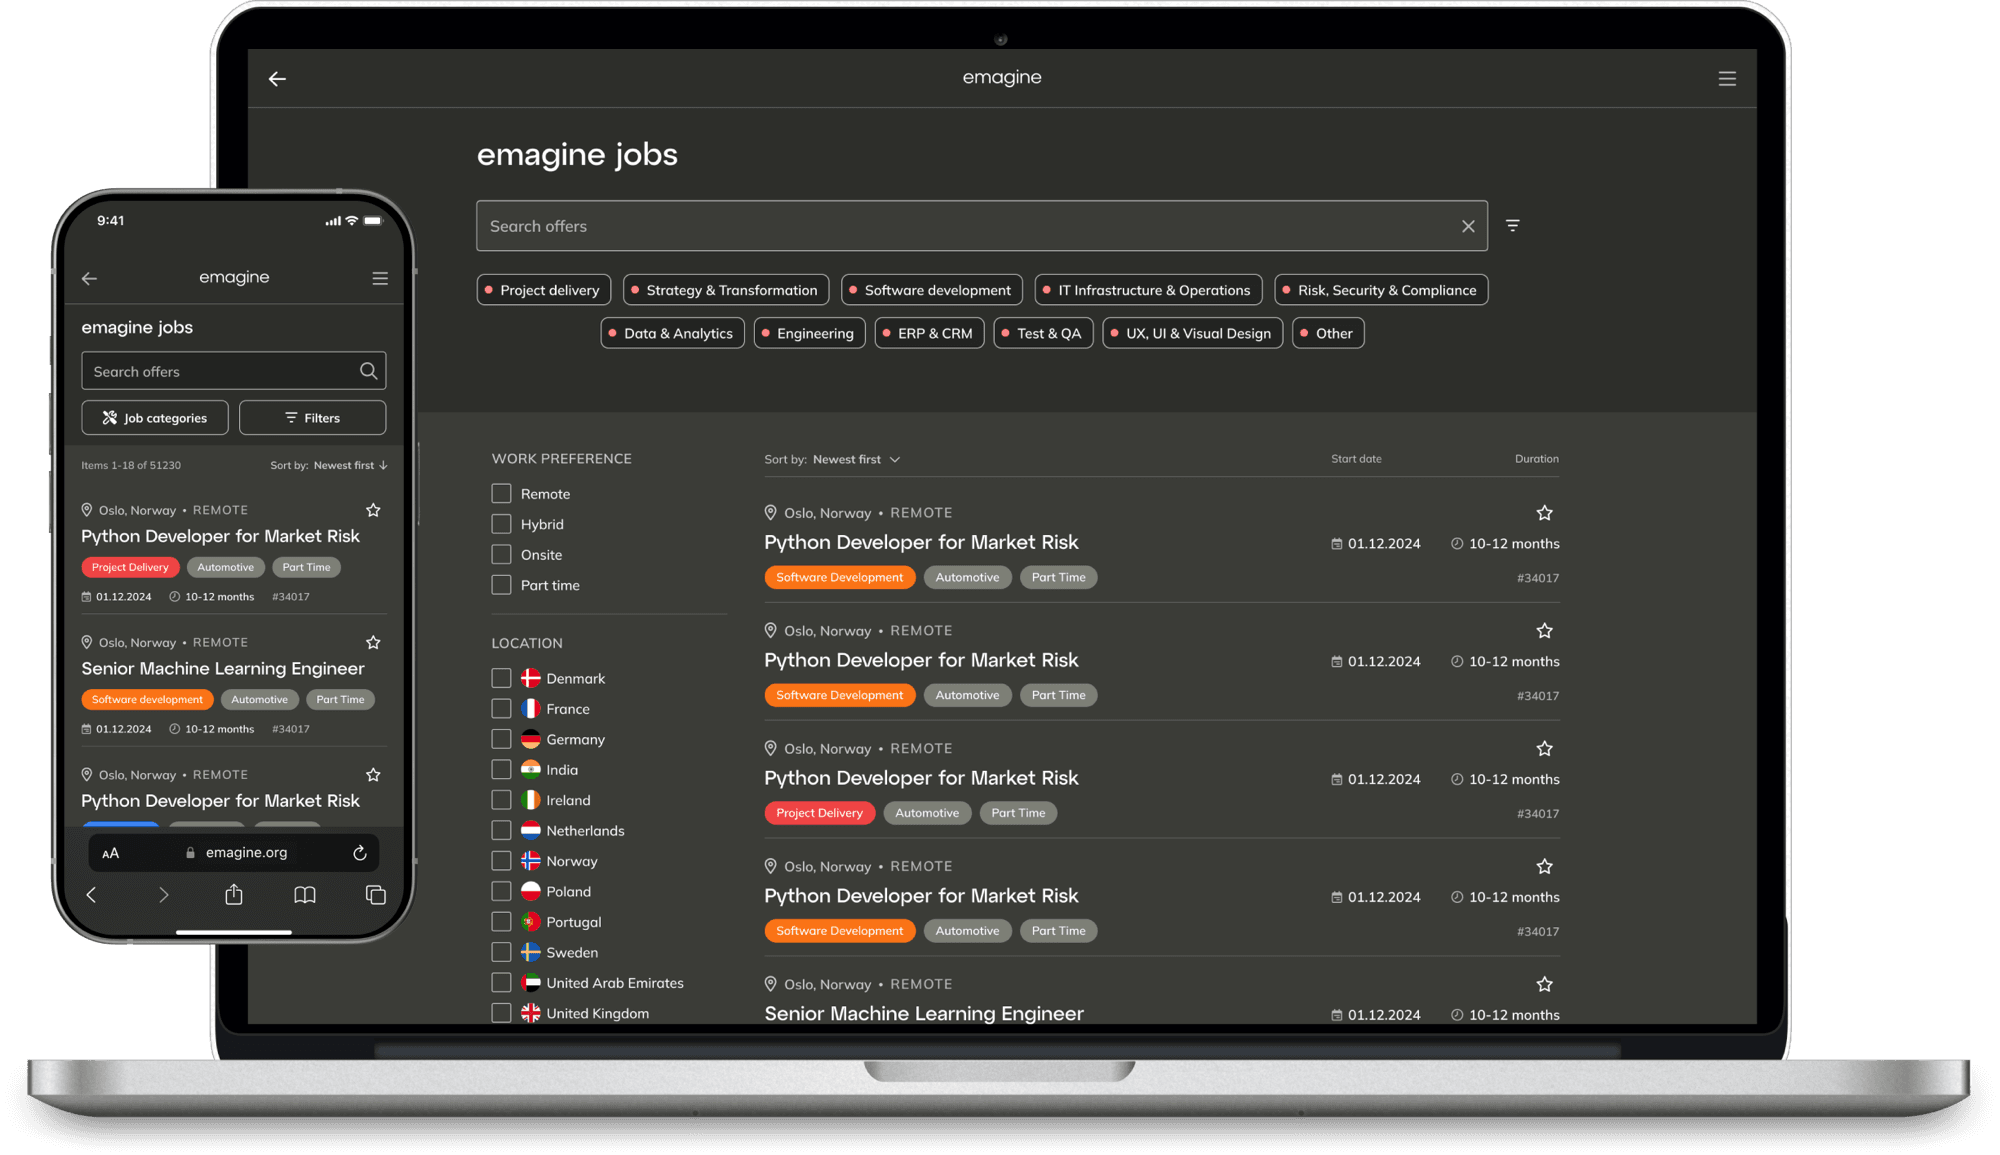Viewport: 2000px width, 1155px height.
Task: Select the Software development category chip
Action: click(x=932, y=290)
